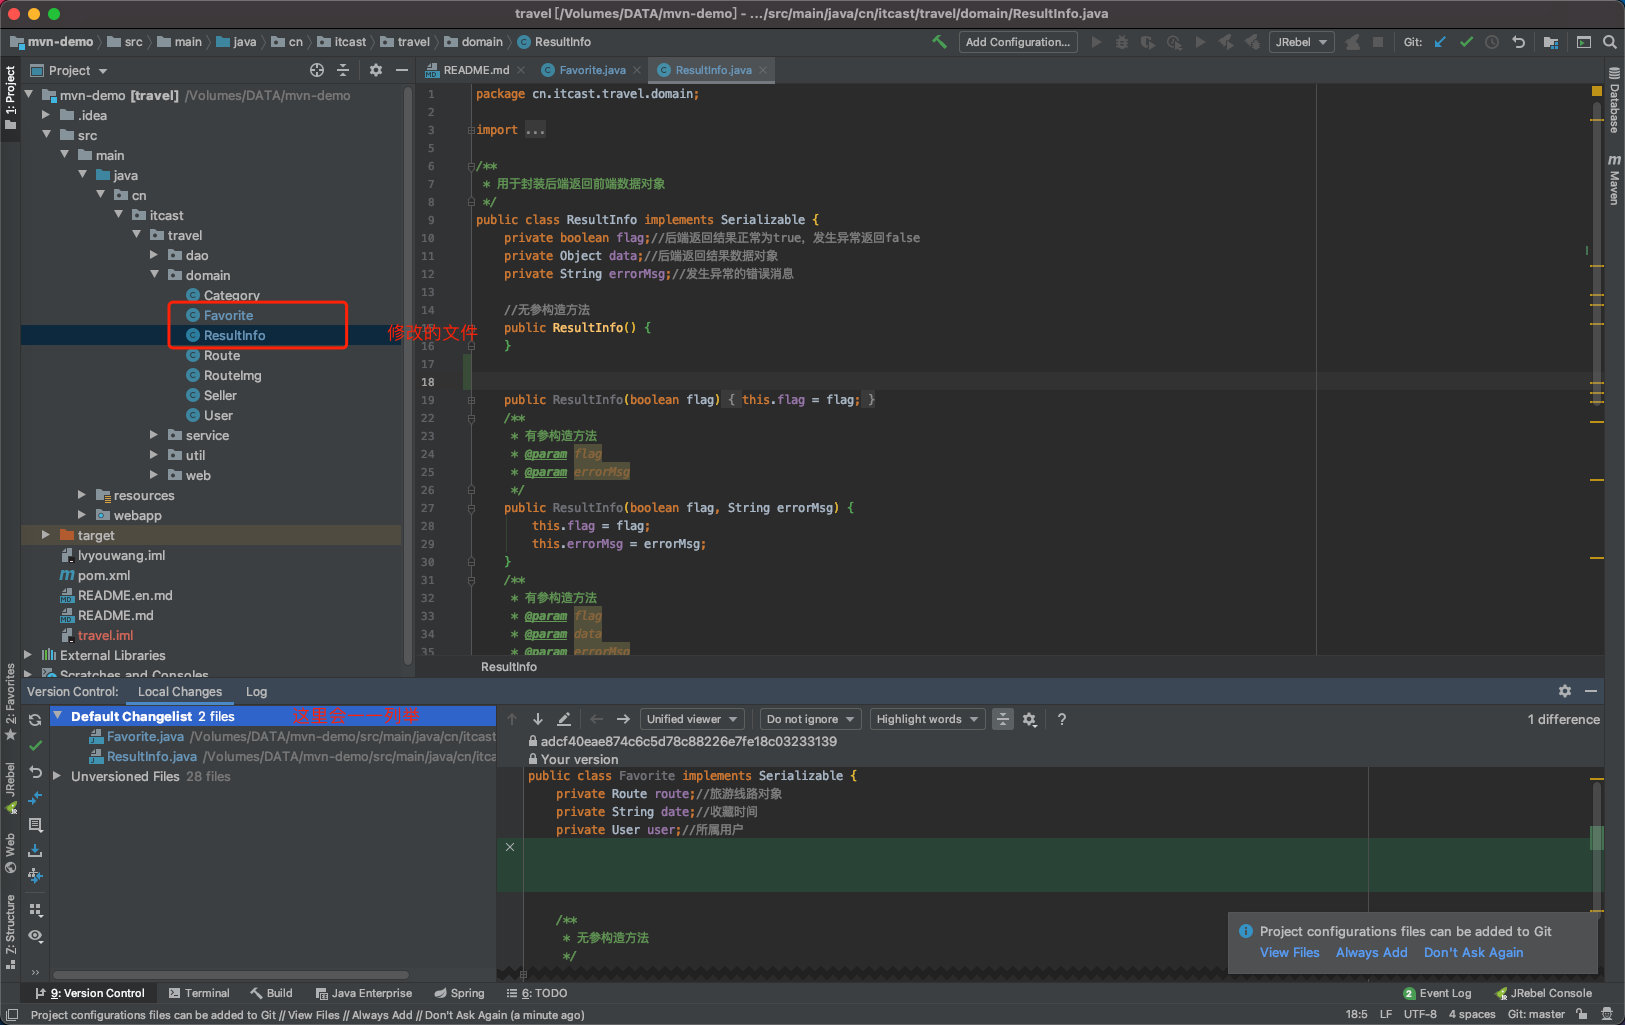Build project with the green hammer icon
1625x1025 pixels.
(939, 42)
